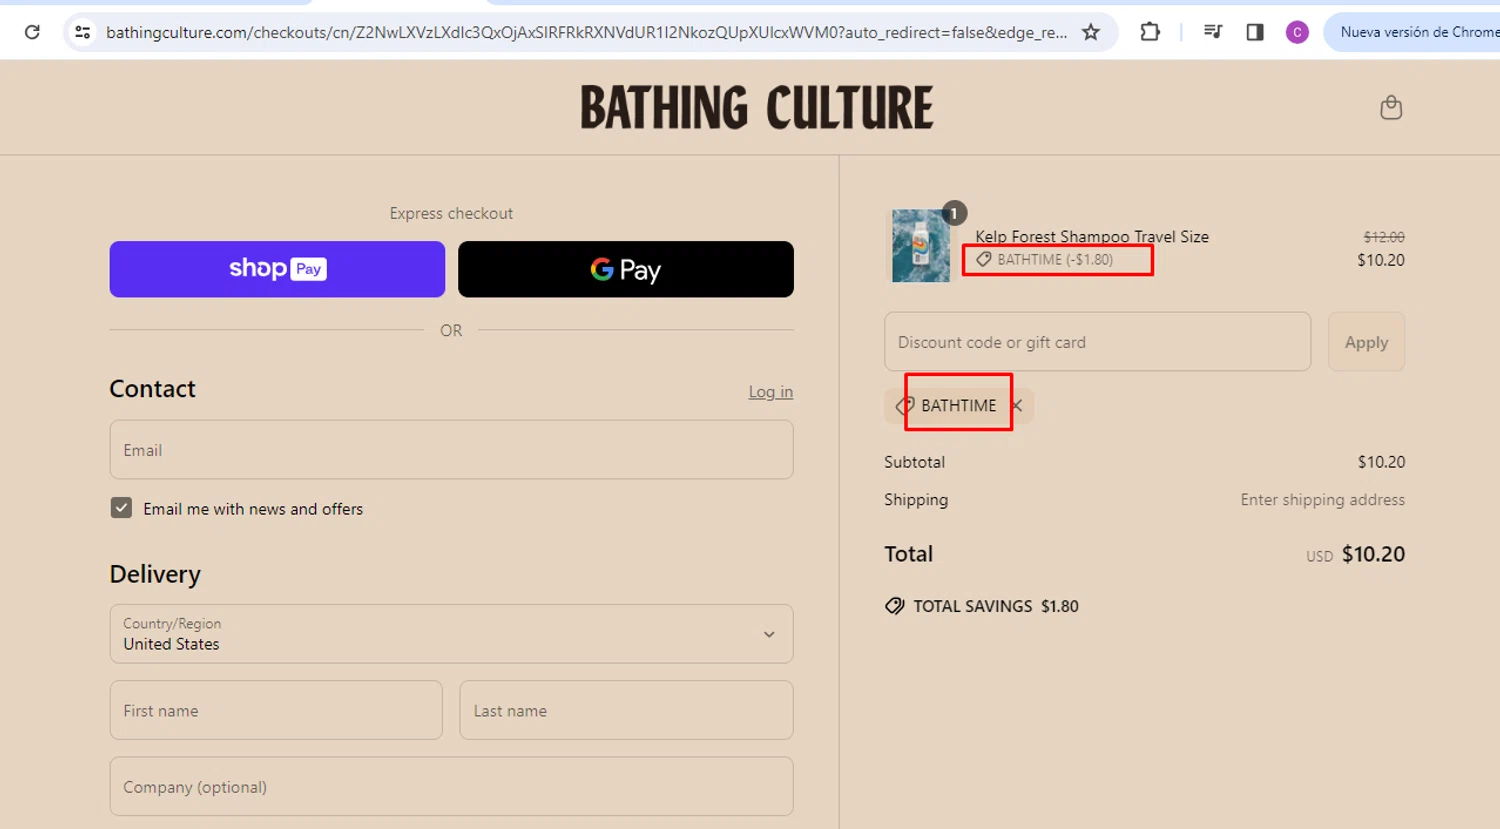
Task: Open the Country/Region dropdown
Action: (451, 634)
